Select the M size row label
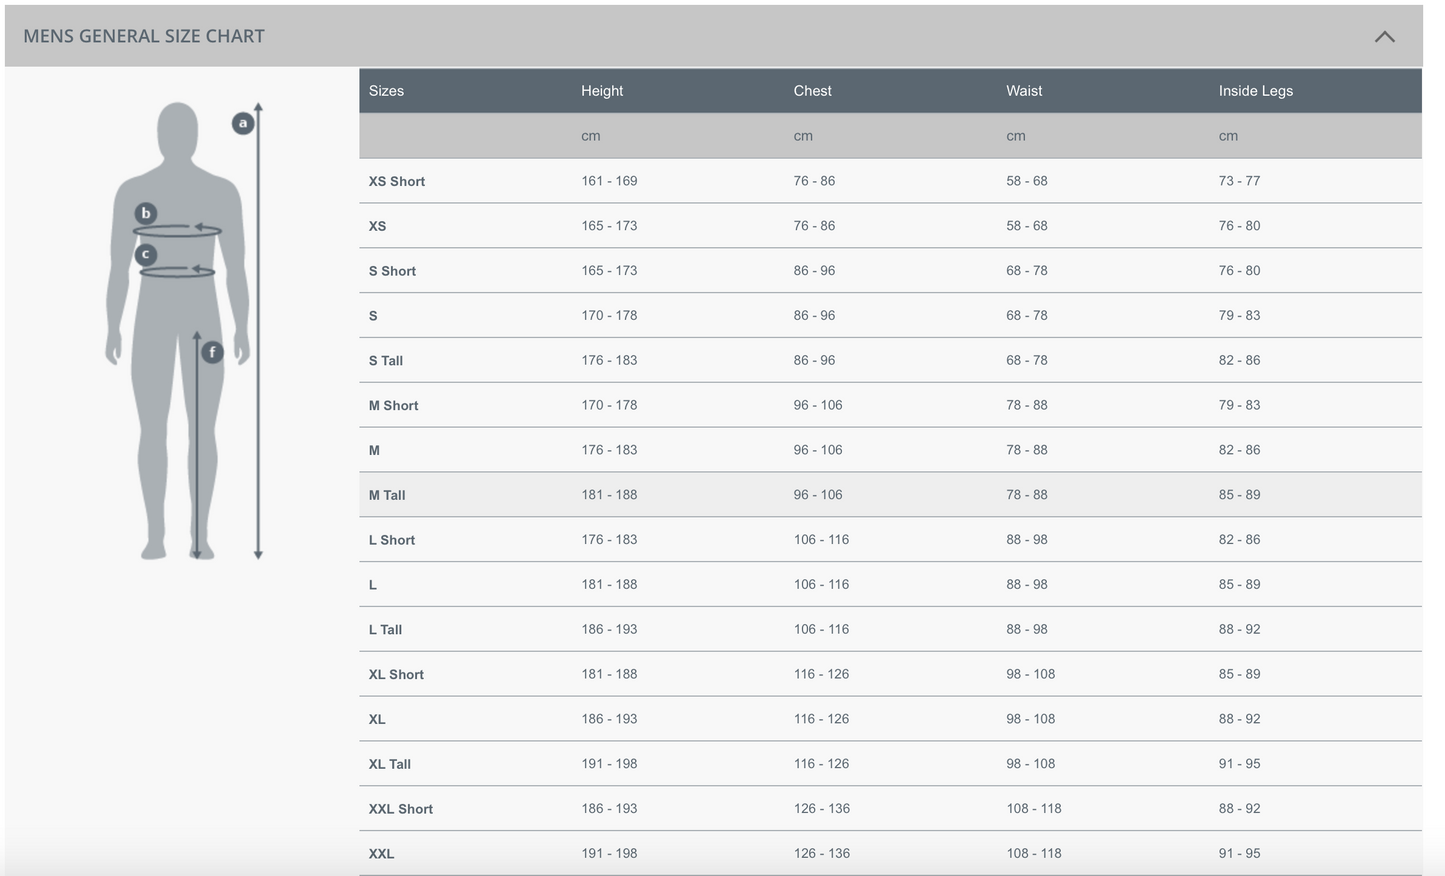Screen dimensions: 1445x876 click(x=374, y=450)
